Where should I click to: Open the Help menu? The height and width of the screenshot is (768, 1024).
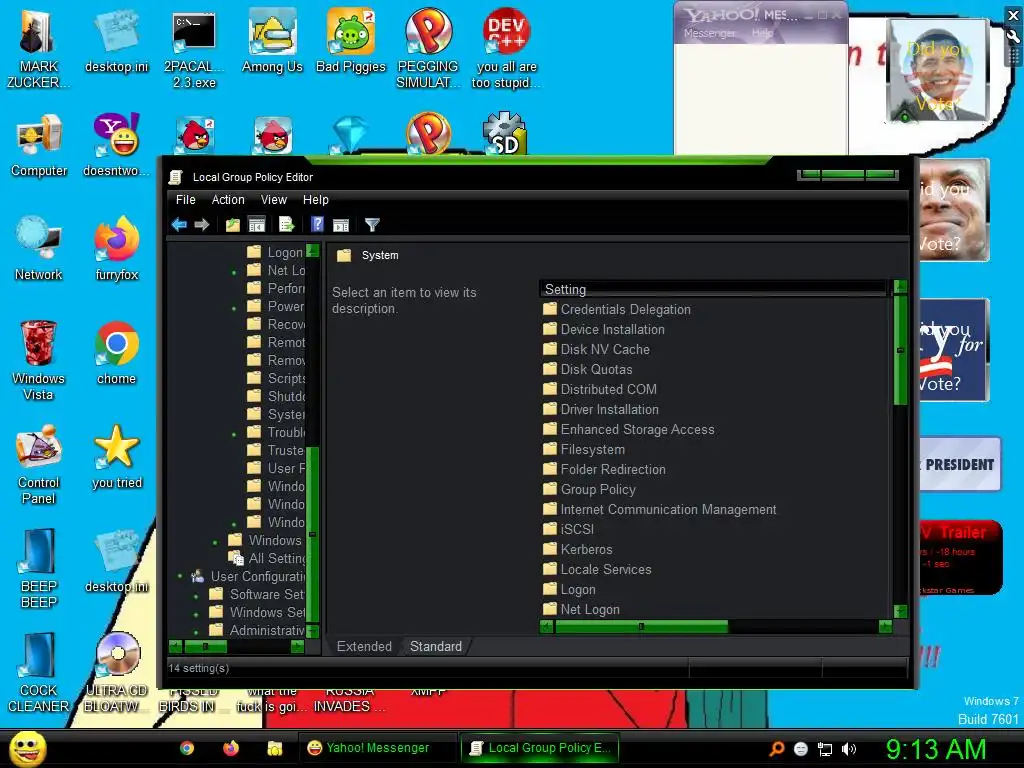tap(315, 200)
